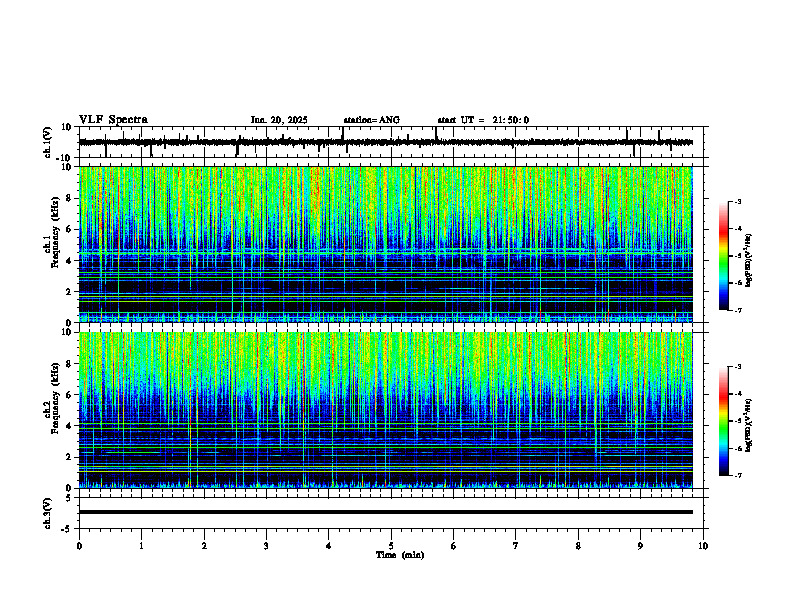Click time axis tick label 10
Screen dimensions: 792x612
[703, 546]
